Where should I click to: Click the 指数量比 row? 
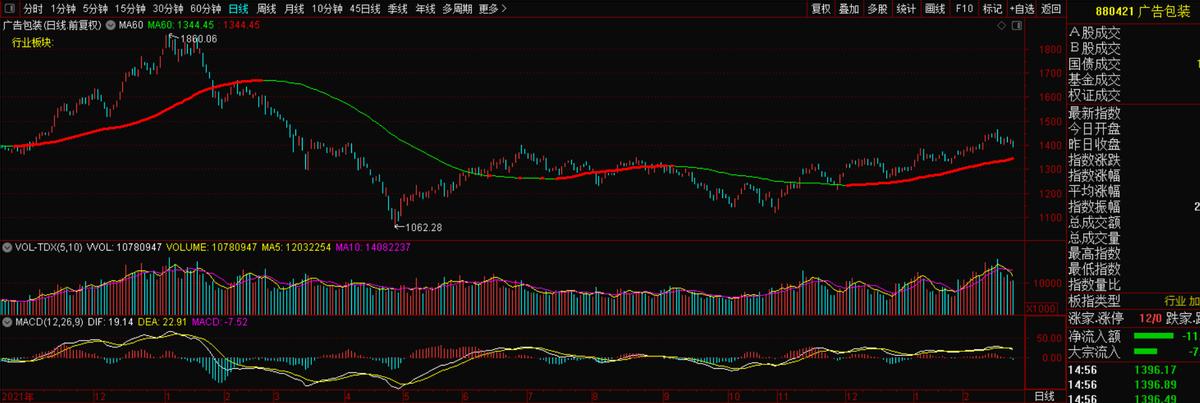pos(1132,285)
